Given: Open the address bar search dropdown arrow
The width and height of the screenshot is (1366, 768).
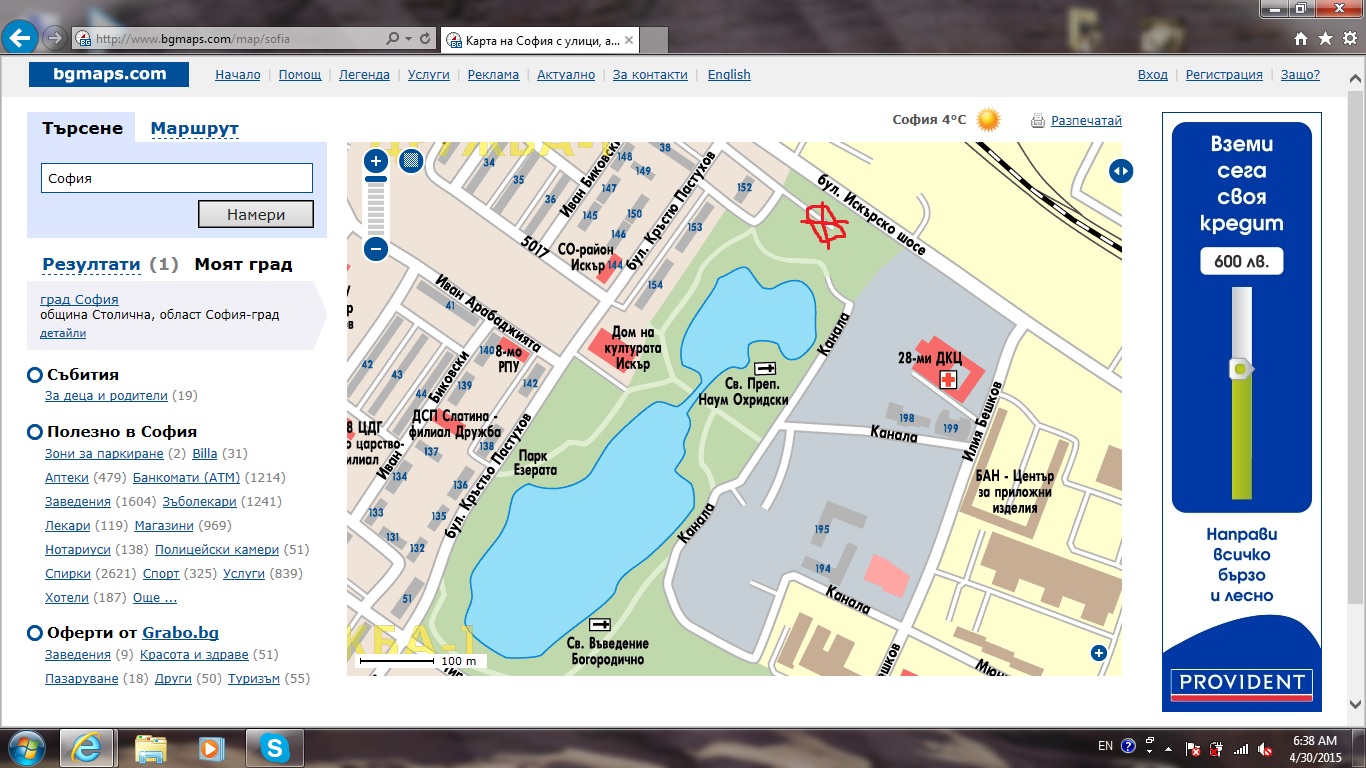Looking at the screenshot, I should click(x=408, y=39).
